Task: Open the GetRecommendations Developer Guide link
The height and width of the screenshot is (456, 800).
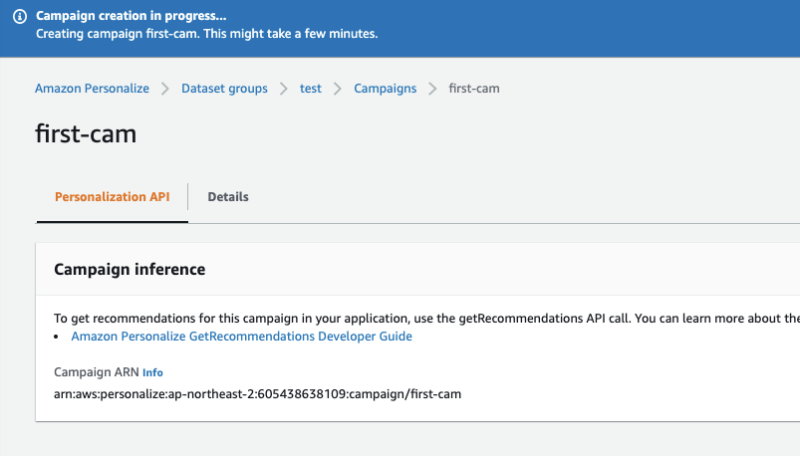Action: (241, 337)
